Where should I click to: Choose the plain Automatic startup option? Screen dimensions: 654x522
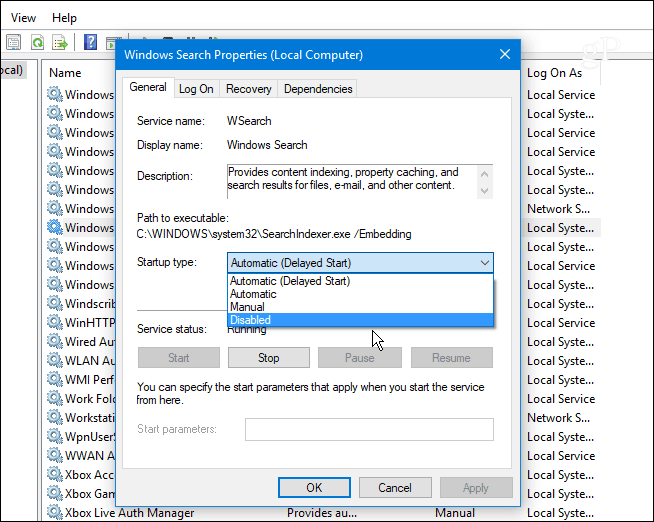360,294
